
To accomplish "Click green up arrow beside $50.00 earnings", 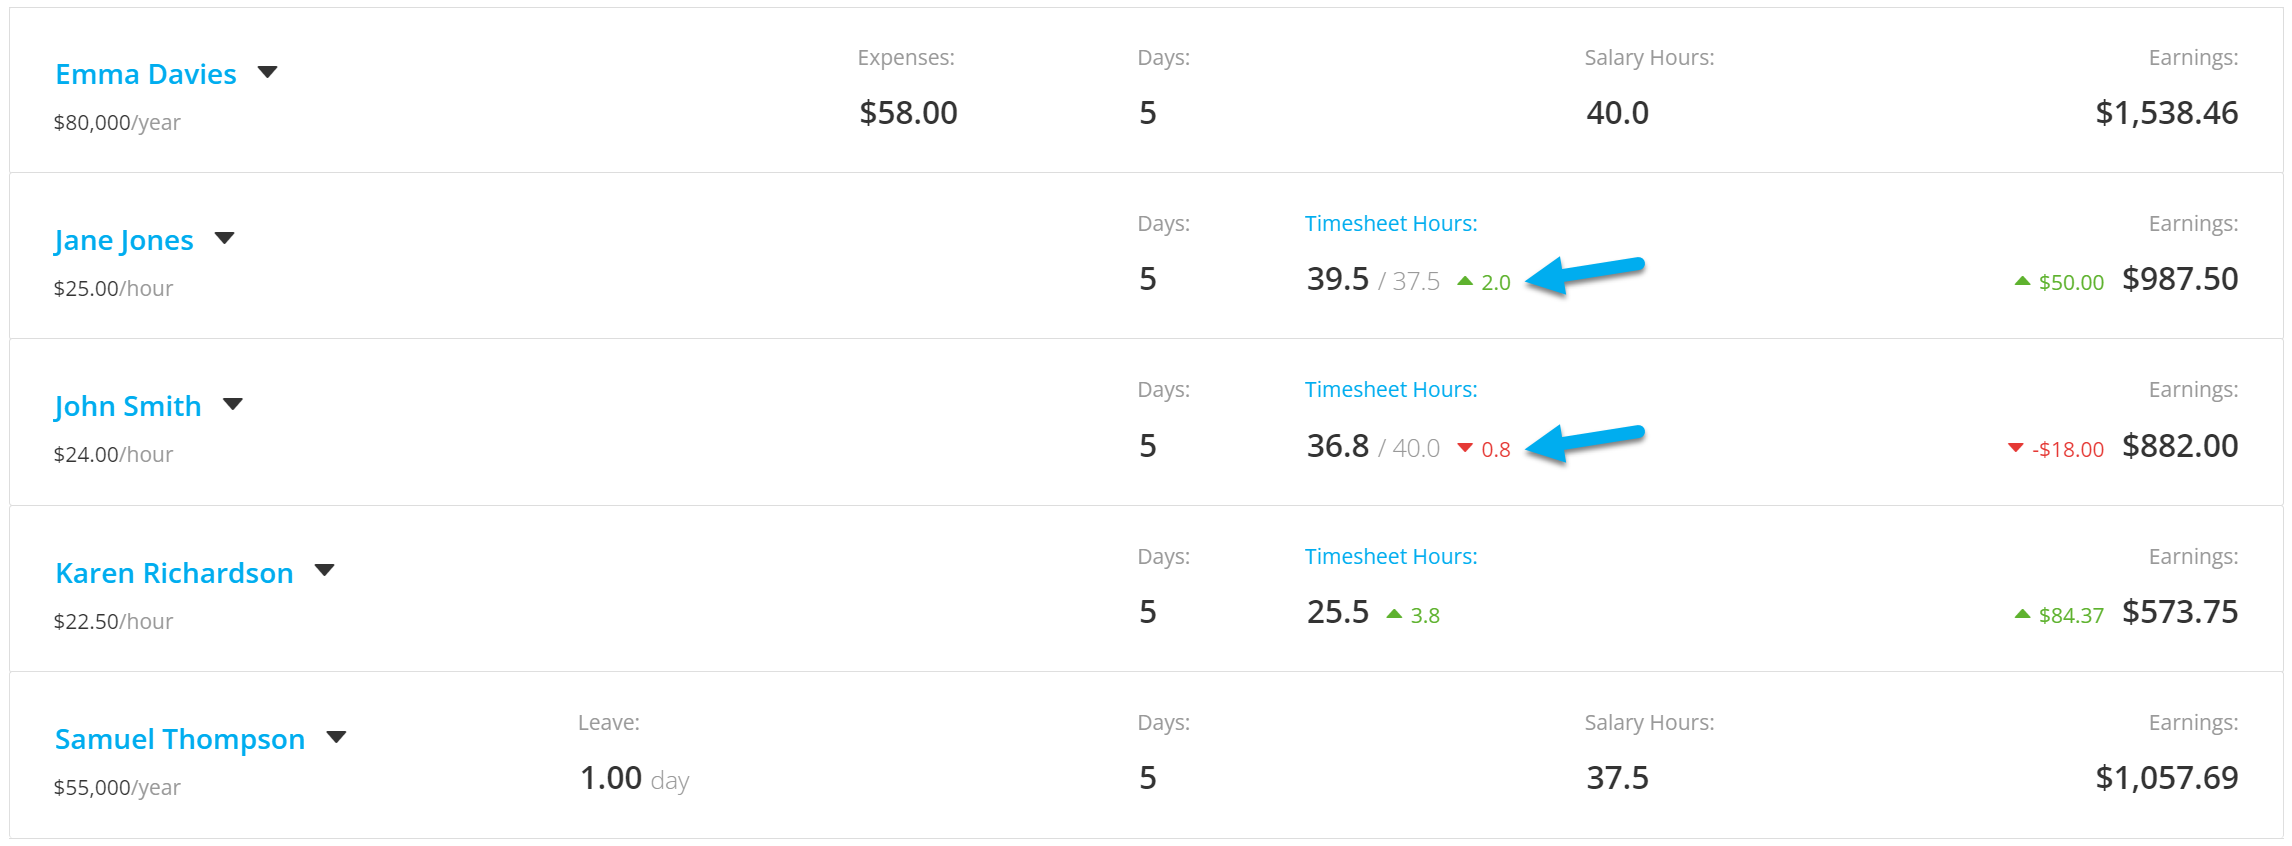I will point(2022,281).
